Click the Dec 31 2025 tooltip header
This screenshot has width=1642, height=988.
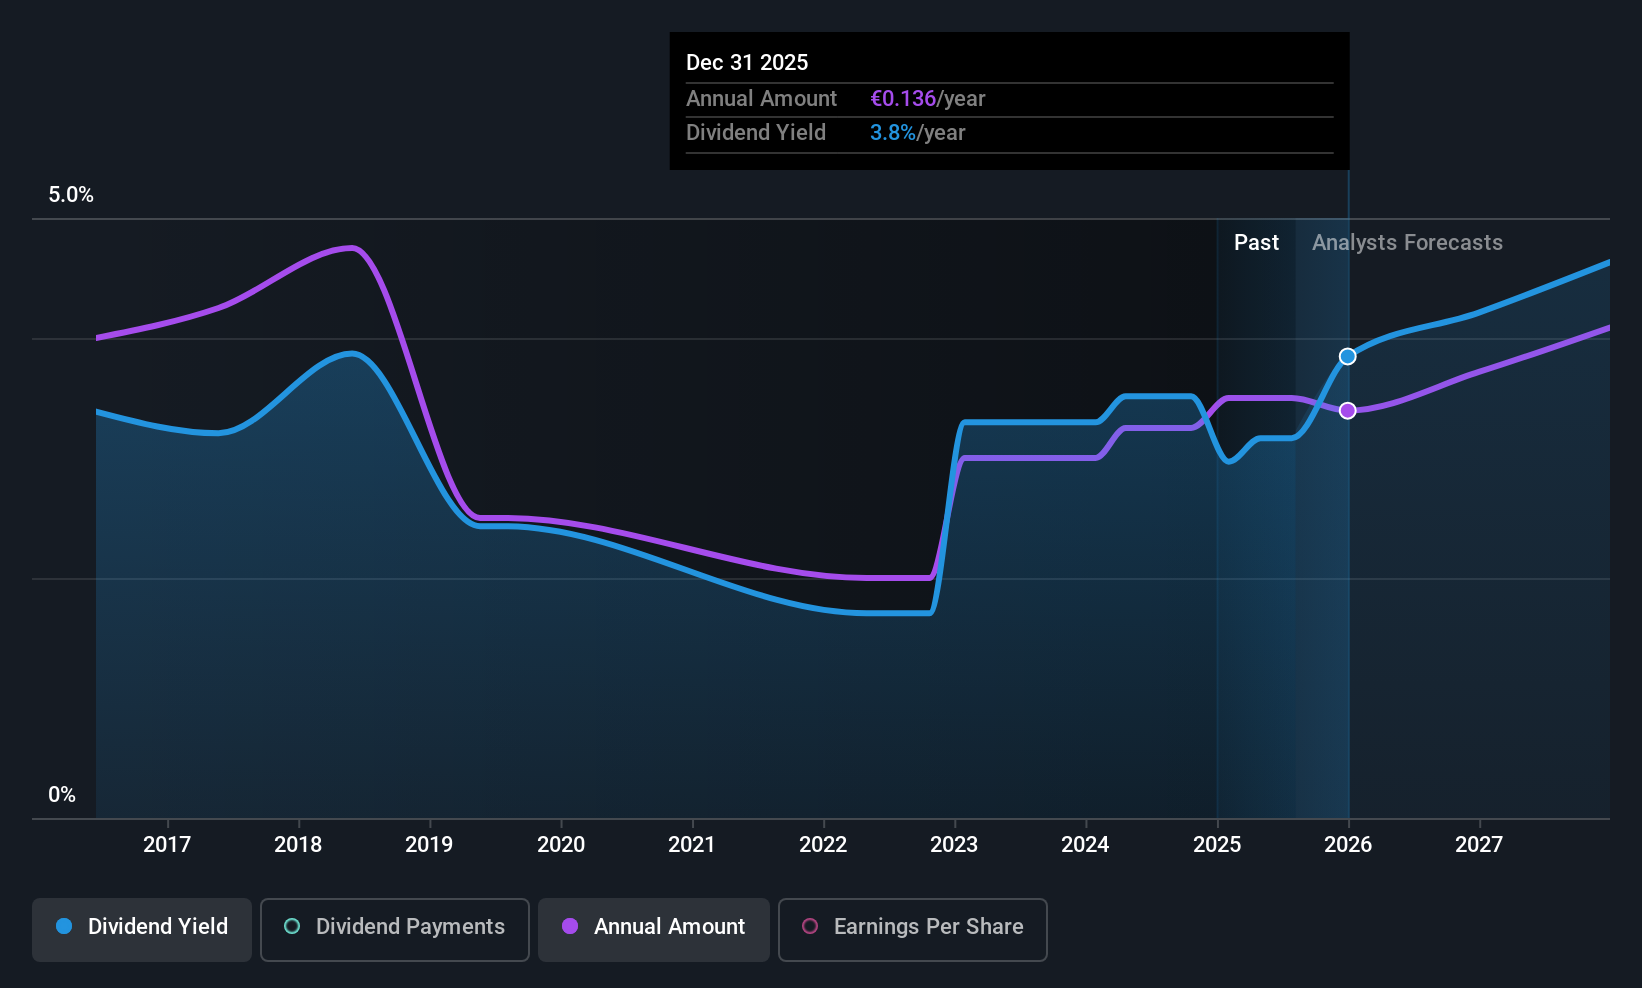[x=747, y=63]
